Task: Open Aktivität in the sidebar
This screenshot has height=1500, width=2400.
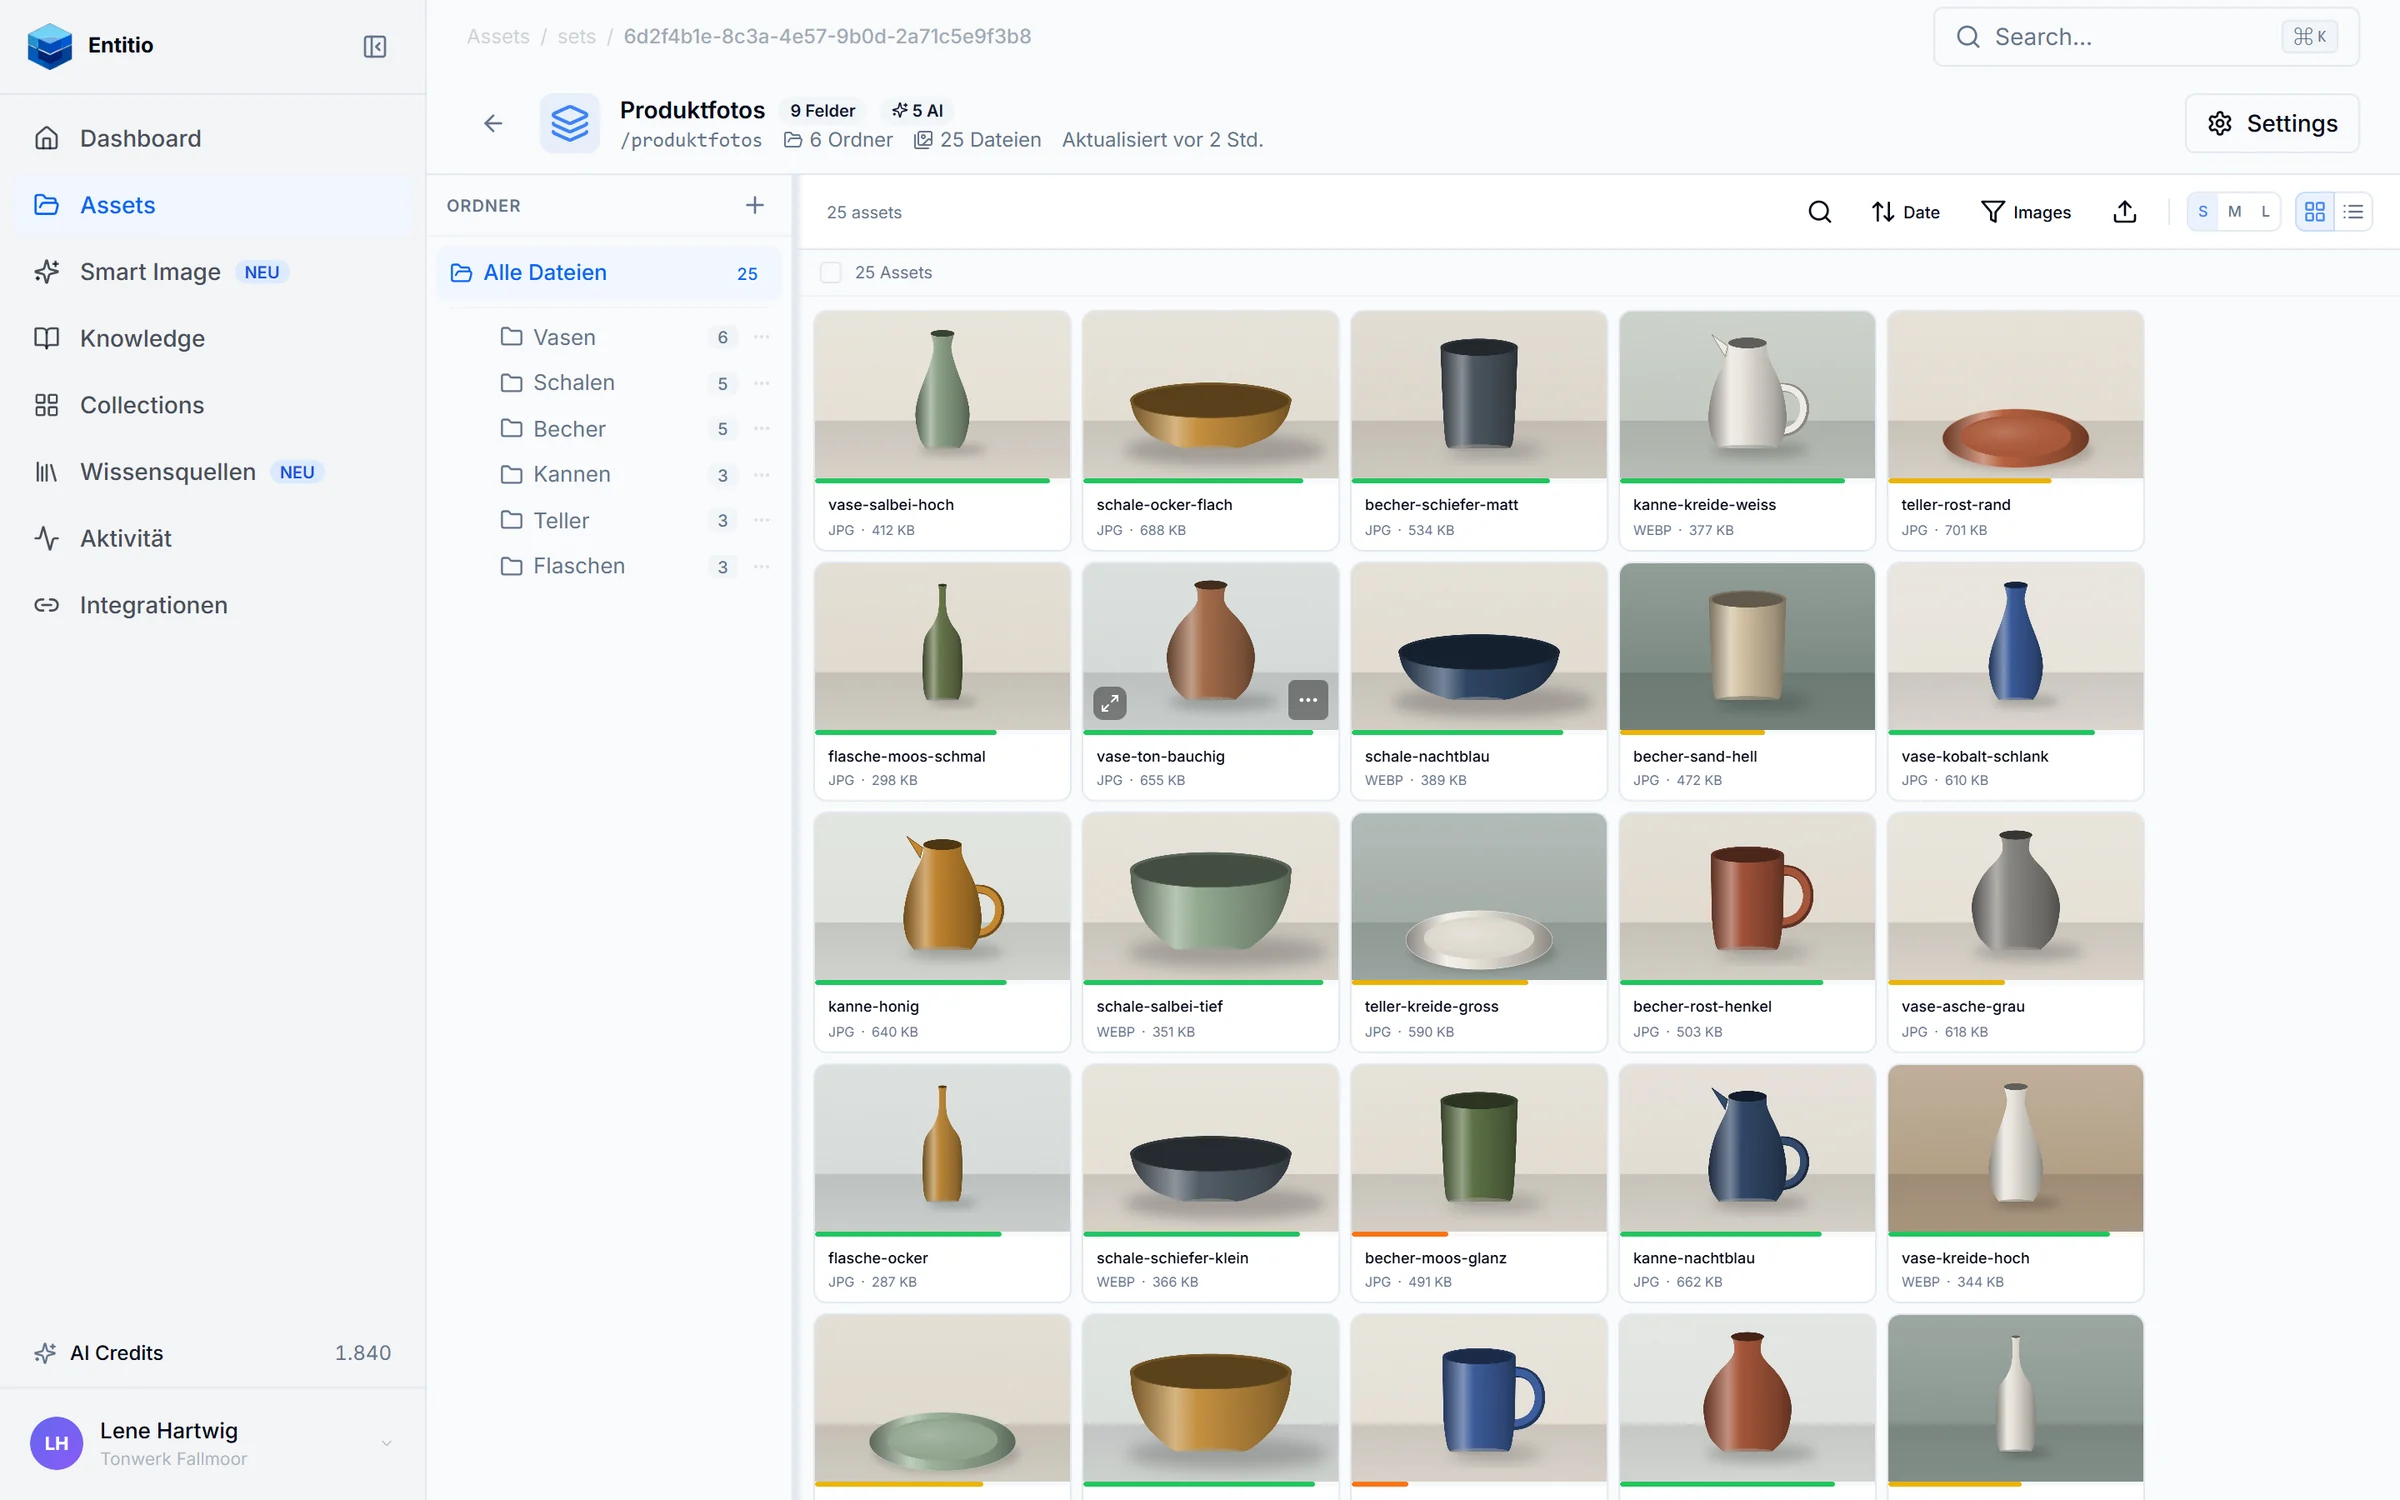Action: pos(212,538)
